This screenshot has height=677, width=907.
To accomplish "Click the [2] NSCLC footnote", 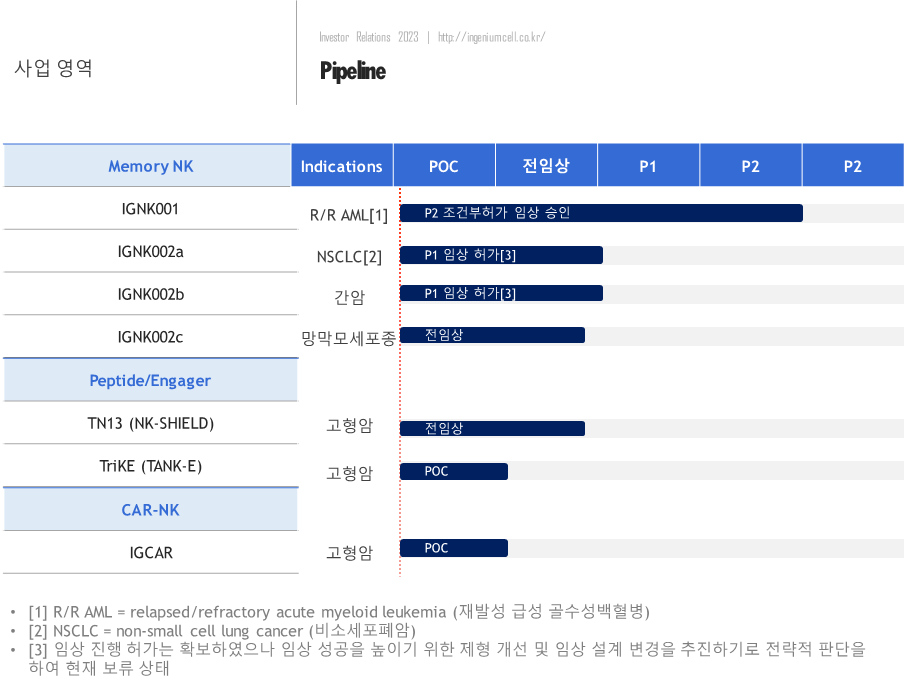I will 222,630.
